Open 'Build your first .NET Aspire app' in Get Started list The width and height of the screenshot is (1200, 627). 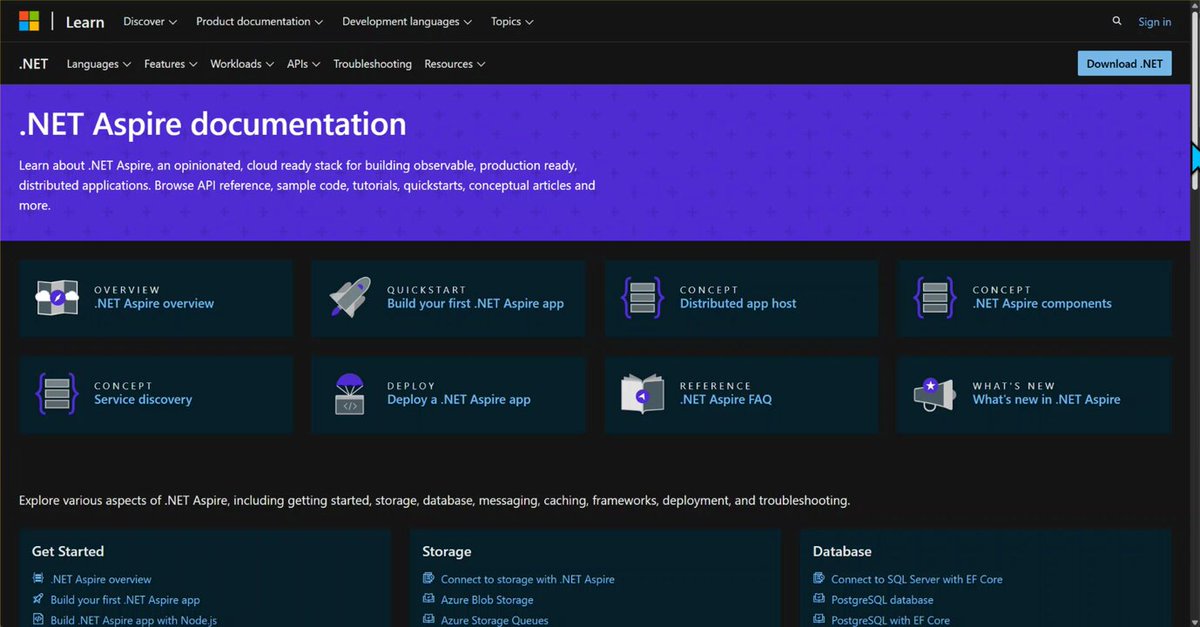125,600
